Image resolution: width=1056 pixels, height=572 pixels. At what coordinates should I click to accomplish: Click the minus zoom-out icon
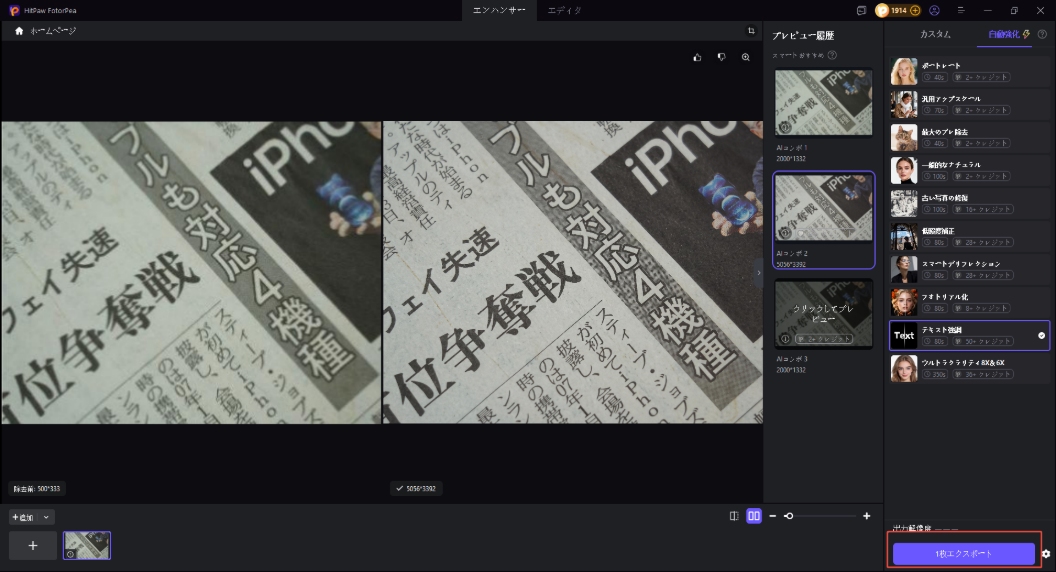(772, 516)
